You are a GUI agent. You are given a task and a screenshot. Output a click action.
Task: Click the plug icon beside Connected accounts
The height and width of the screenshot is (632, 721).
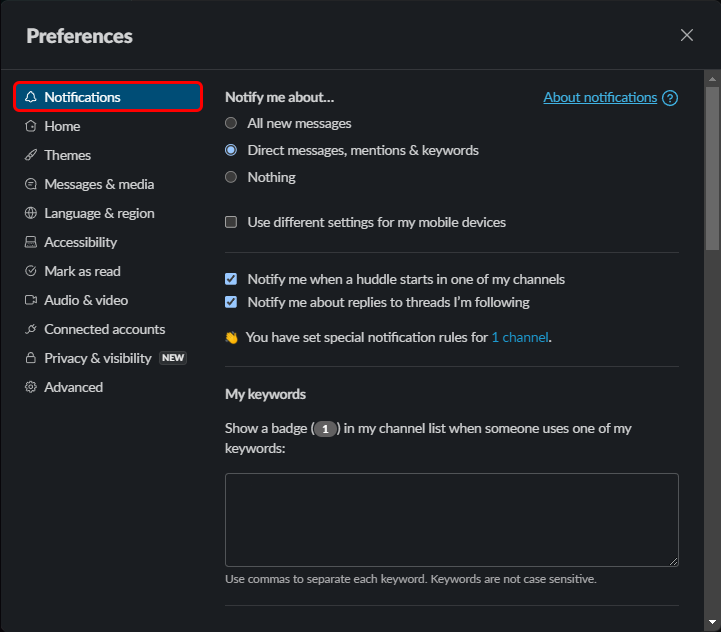coord(31,329)
